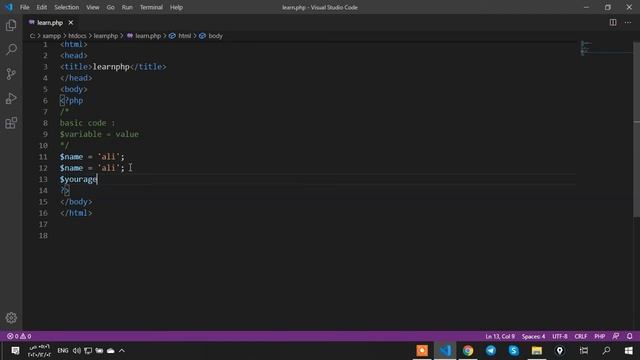Open File Explorer from the taskbar
Viewport: 640px width, 360px height.
coord(536,350)
